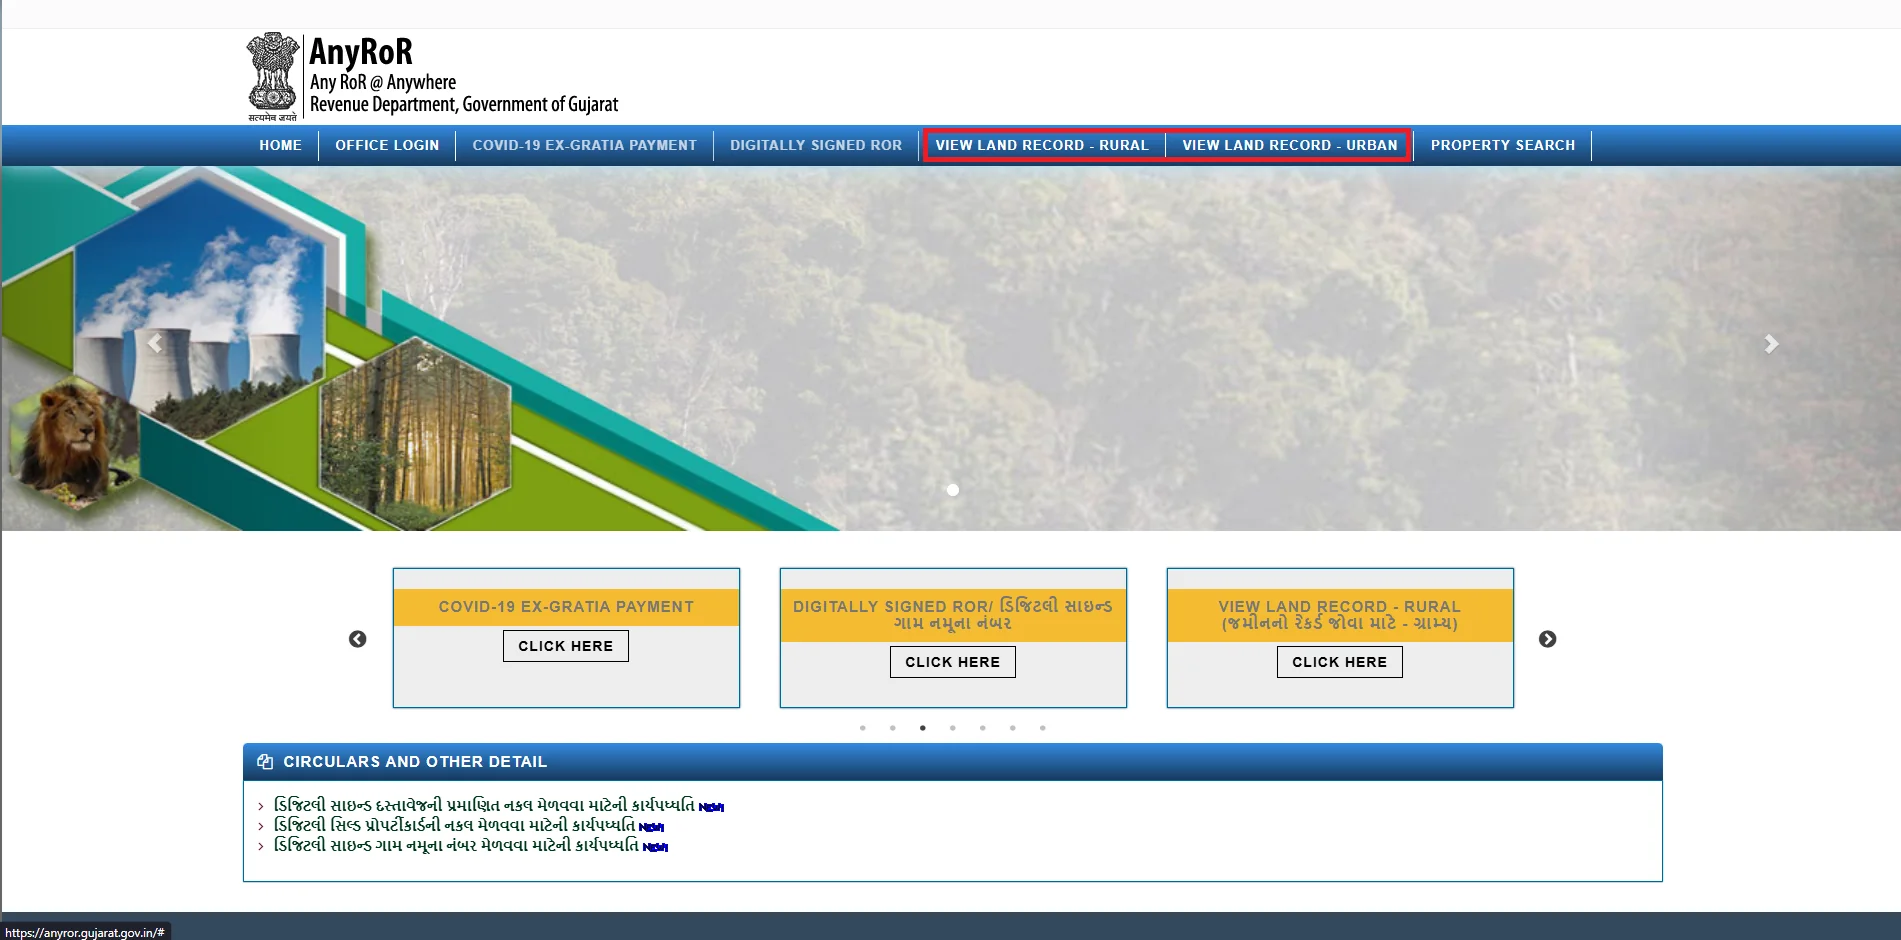Screen dimensions: 1901x940
Task: Switch to the PROPERTY SEARCH tab
Action: click(x=1502, y=145)
